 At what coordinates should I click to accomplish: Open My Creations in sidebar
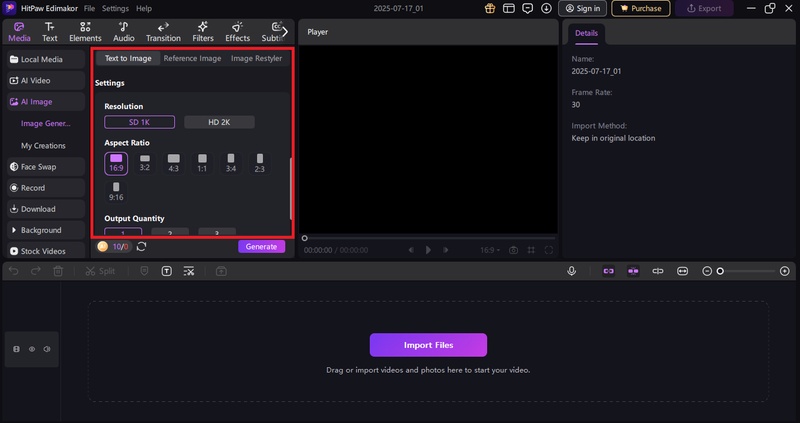(x=43, y=145)
